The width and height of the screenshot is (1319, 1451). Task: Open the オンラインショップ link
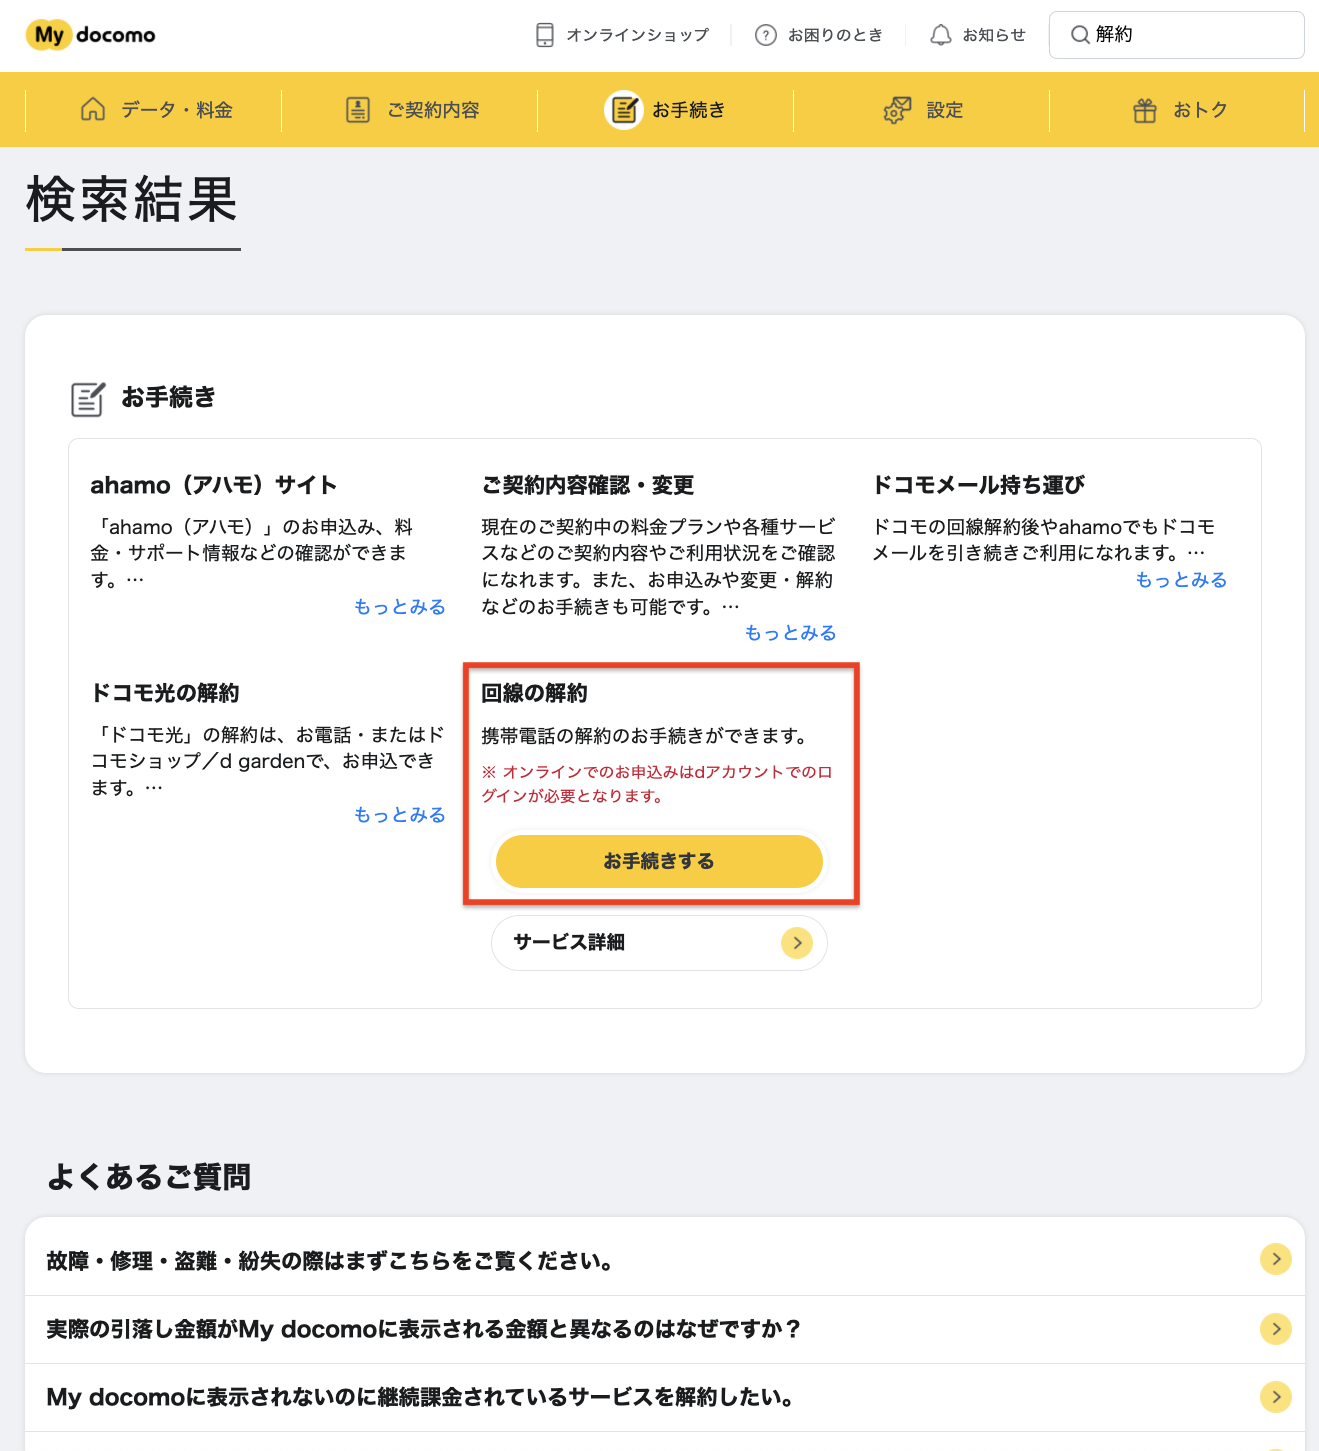point(623,35)
